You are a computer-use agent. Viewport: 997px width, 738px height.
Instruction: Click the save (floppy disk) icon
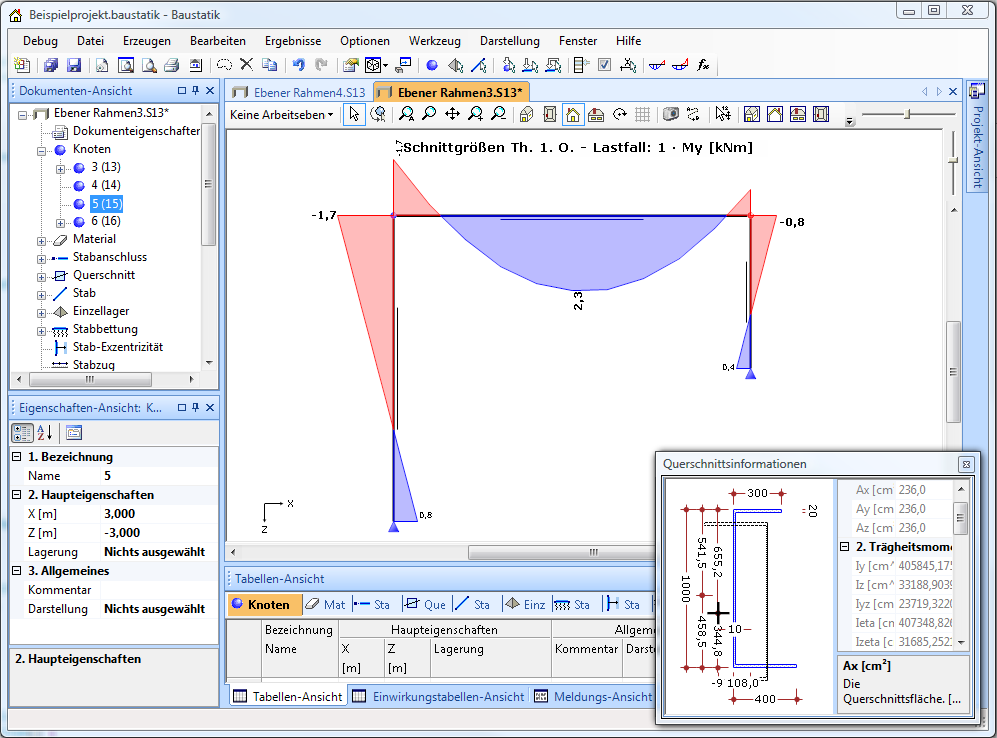[x=74, y=65]
